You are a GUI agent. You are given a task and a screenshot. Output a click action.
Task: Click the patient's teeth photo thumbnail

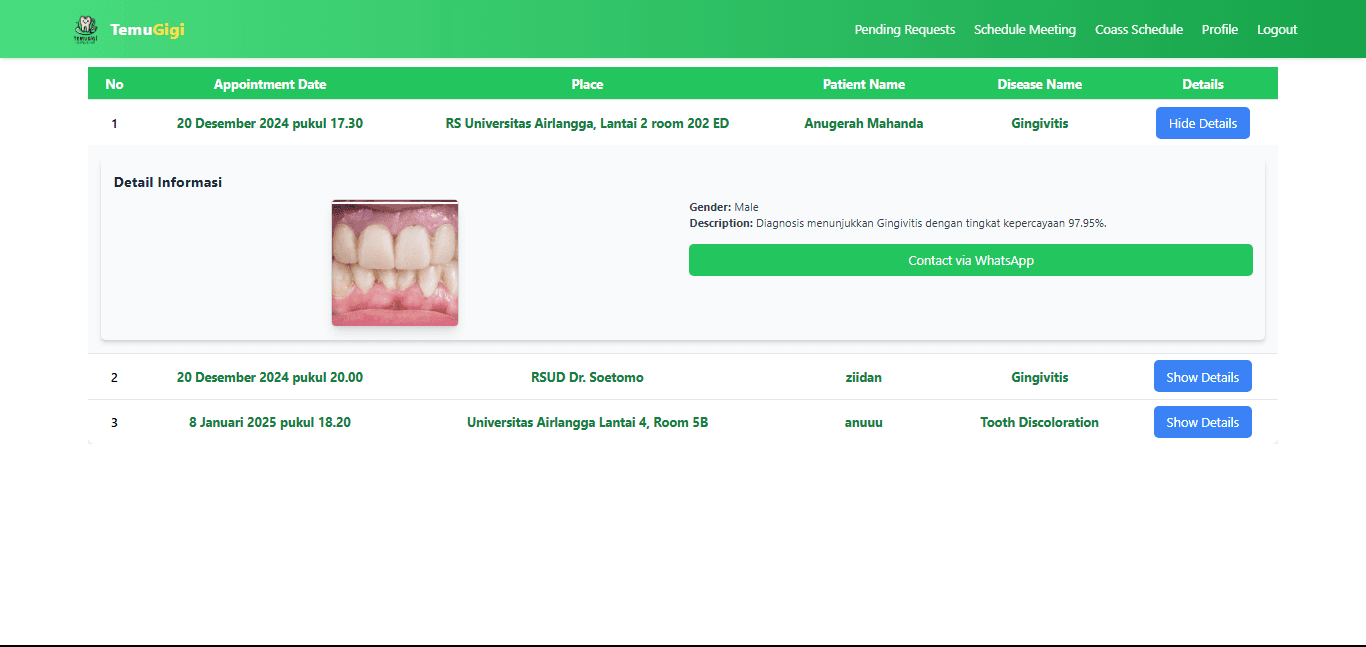coord(395,263)
